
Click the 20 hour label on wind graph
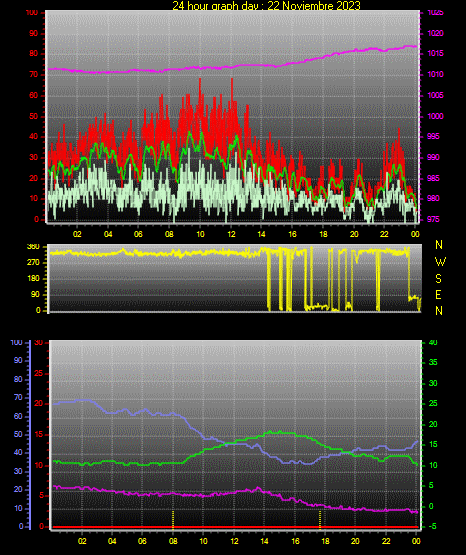point(354,234)
